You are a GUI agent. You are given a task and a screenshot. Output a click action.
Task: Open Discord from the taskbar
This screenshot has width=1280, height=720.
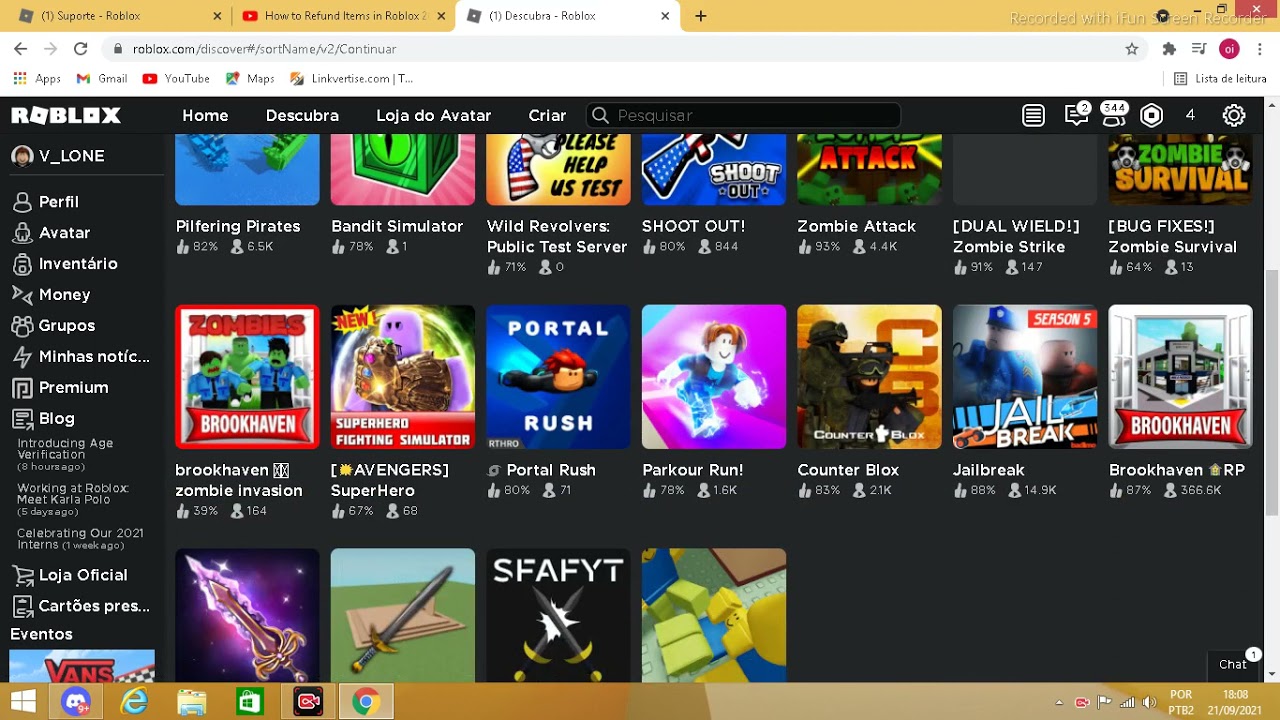[x=76, y=702]
